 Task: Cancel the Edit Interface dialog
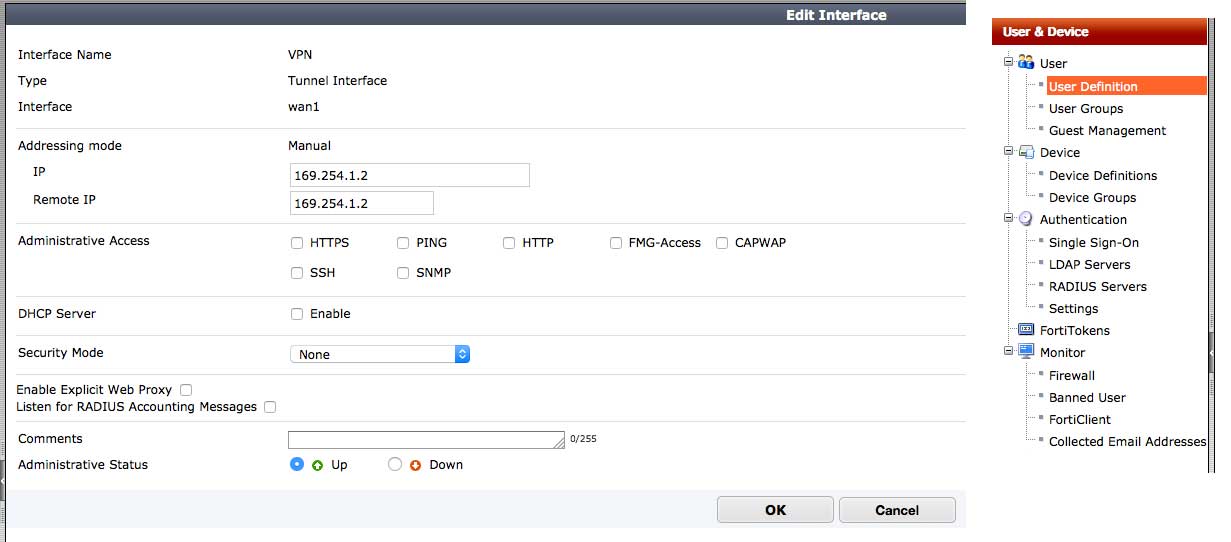pyautogui.click(x=896, y=510)
